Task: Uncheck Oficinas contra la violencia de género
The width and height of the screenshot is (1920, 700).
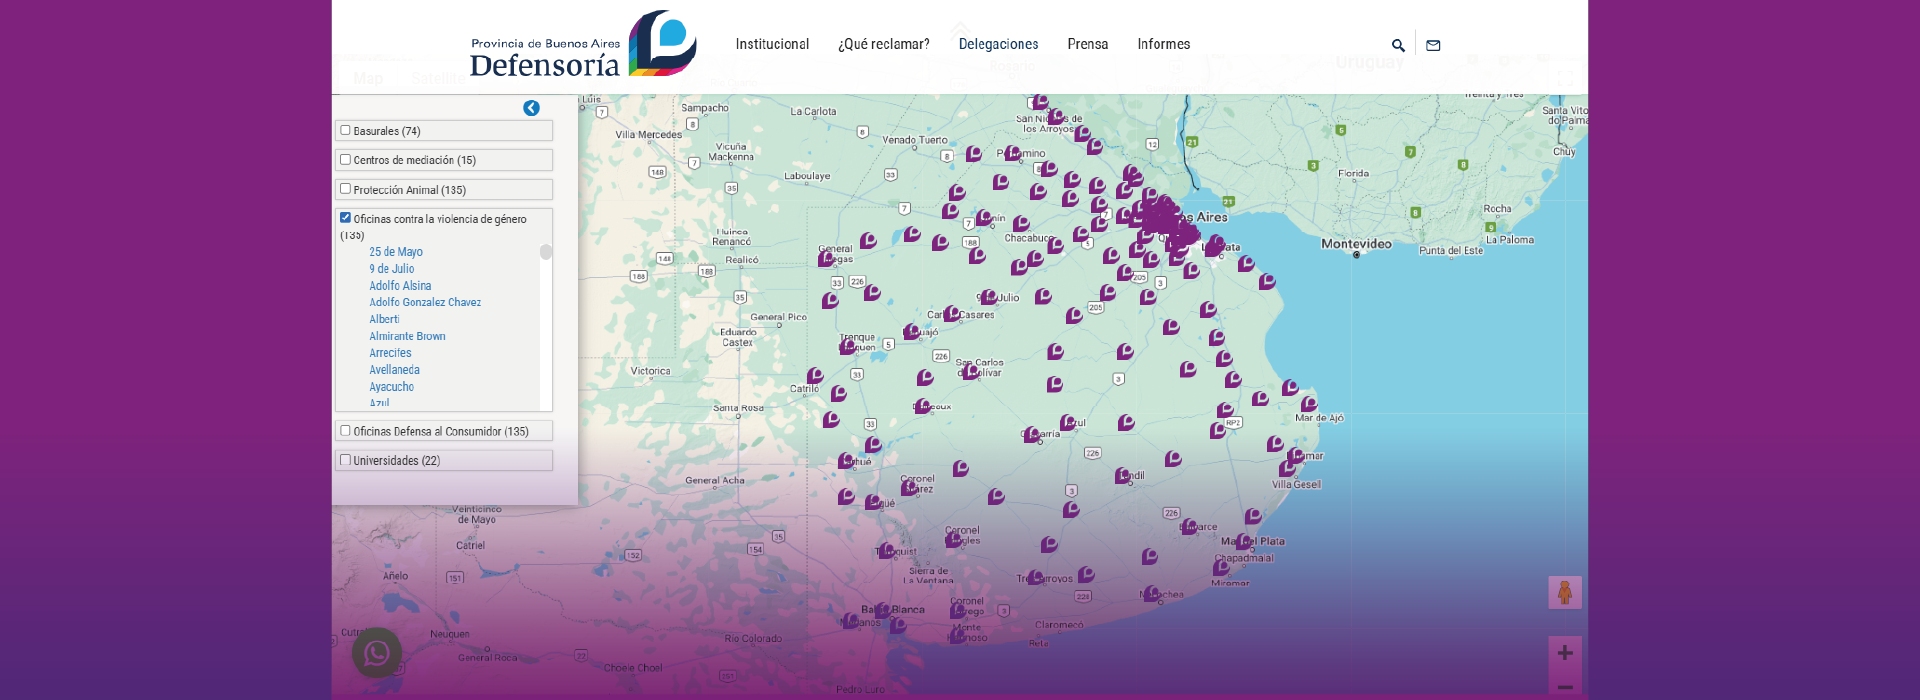Action: tap(345, 217)
